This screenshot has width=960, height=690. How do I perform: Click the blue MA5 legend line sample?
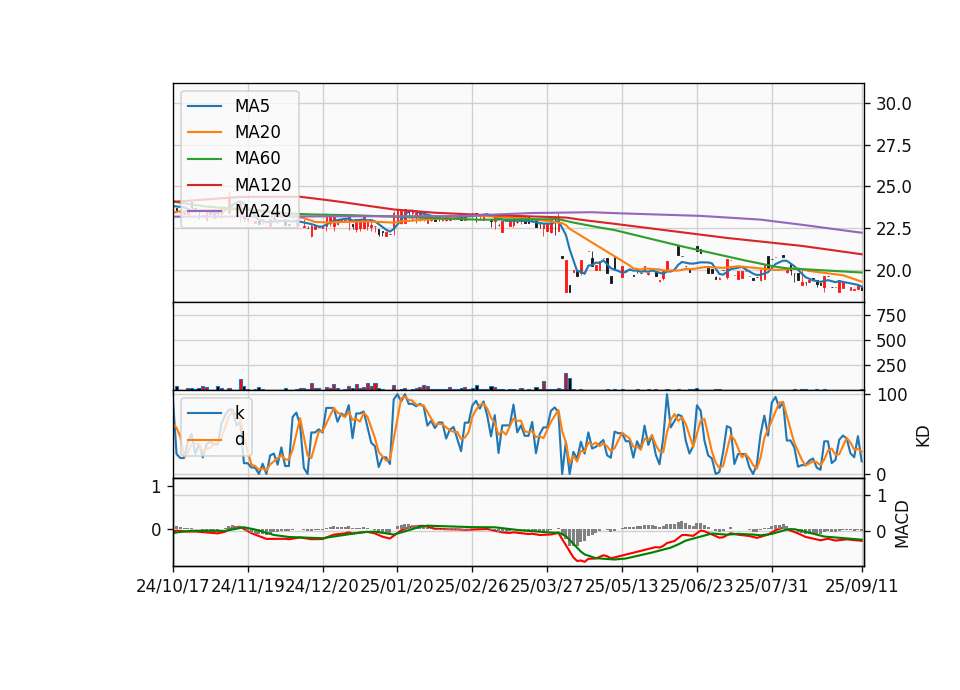tap(204, 107)
